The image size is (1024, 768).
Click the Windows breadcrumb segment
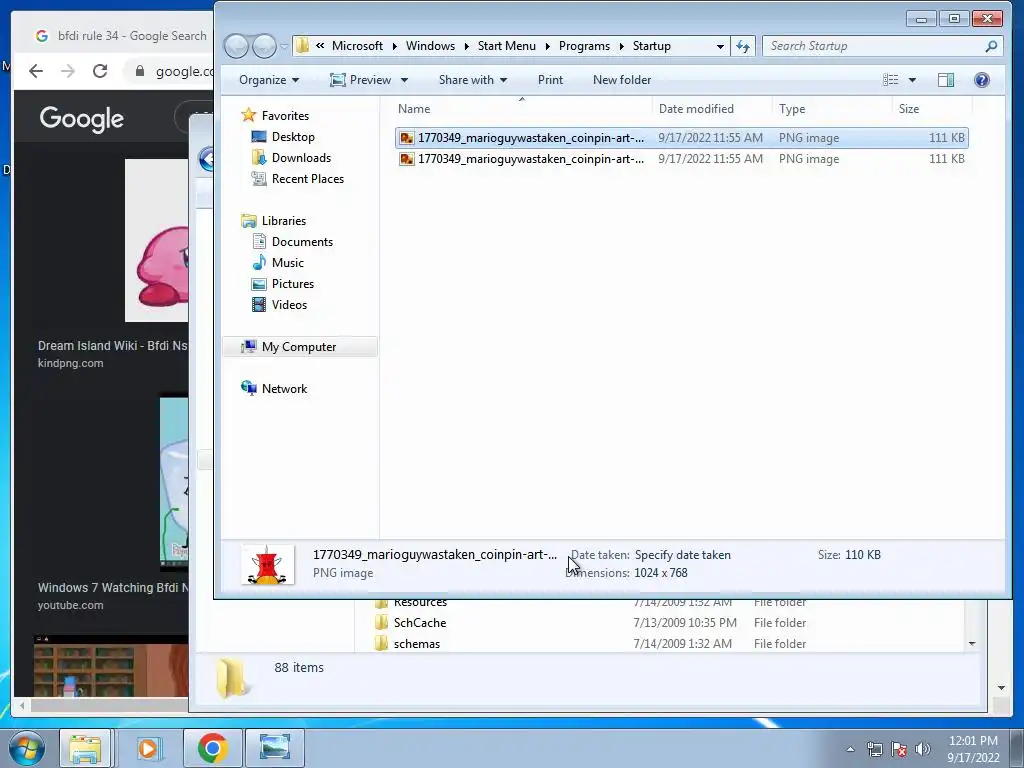pos(430,46)
